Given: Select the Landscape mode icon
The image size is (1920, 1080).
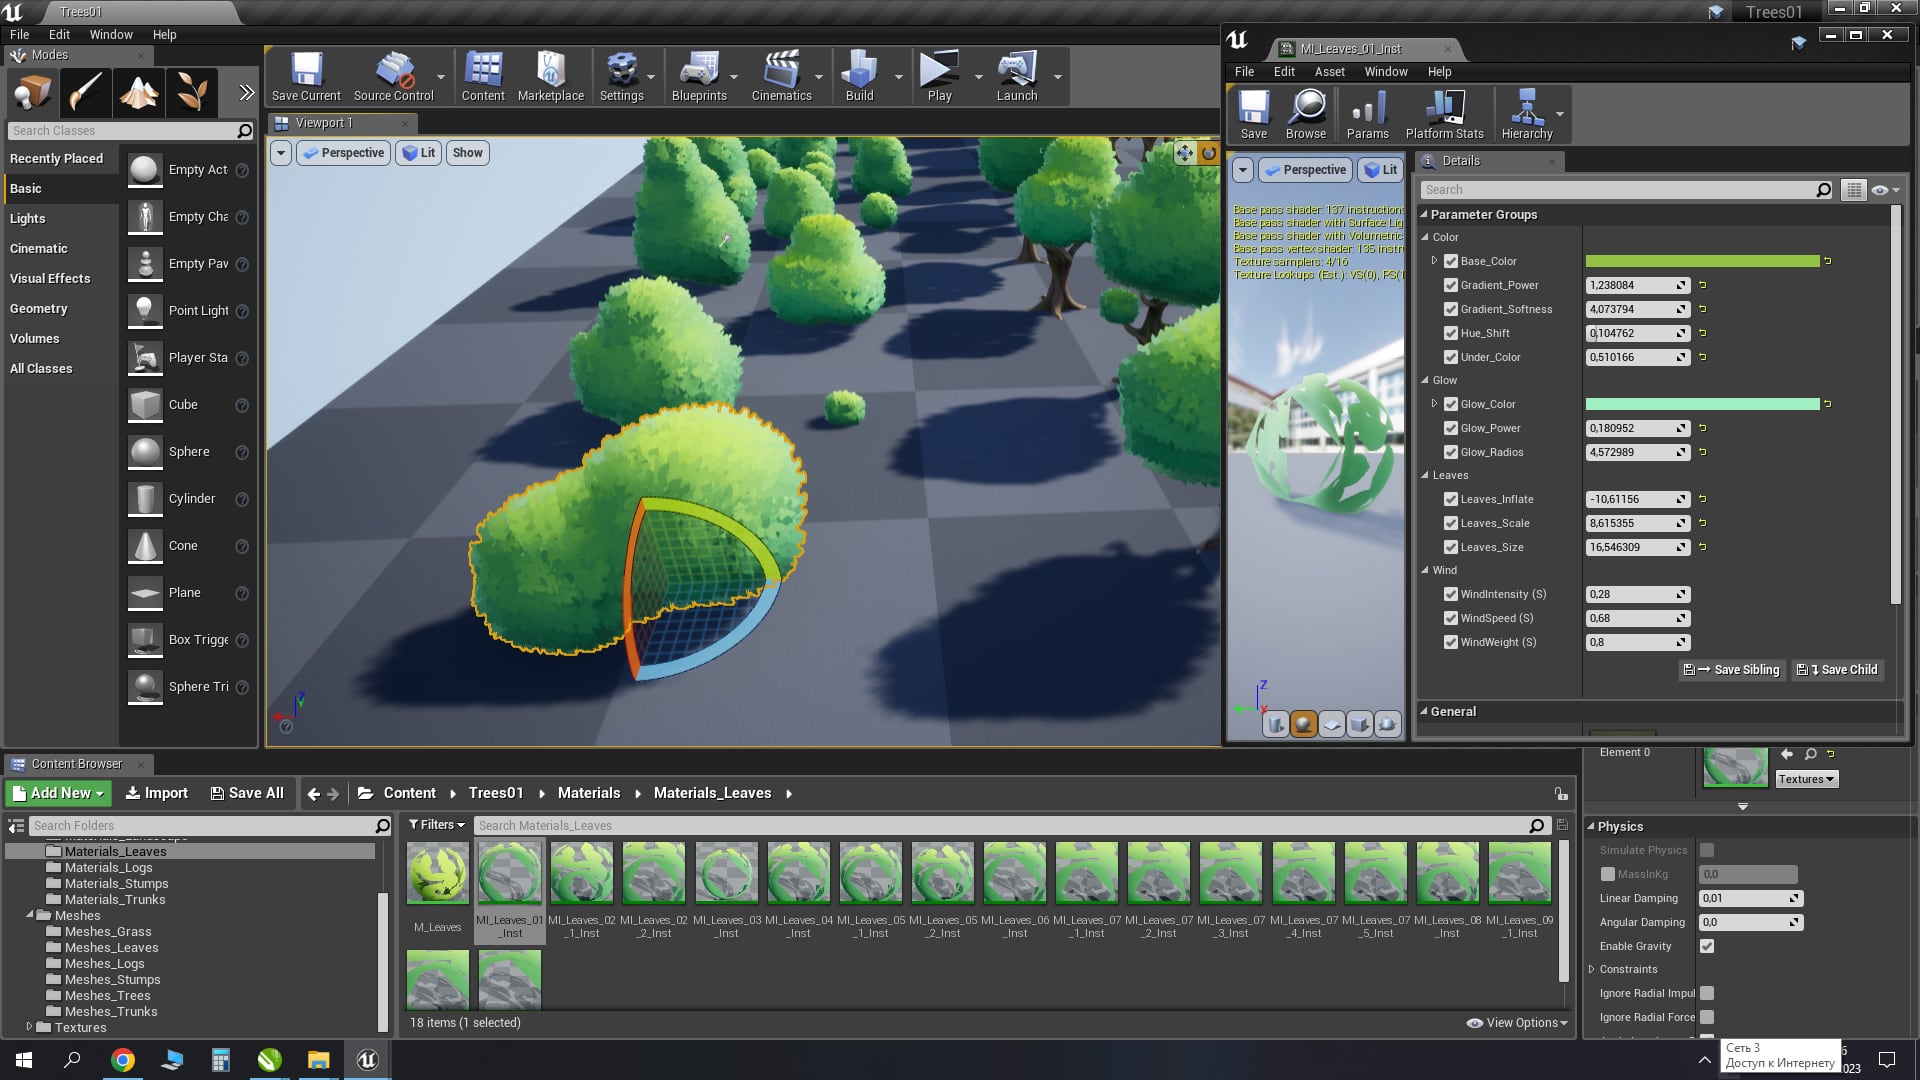Looking at the screenshot, I should (x=138, y=93).
